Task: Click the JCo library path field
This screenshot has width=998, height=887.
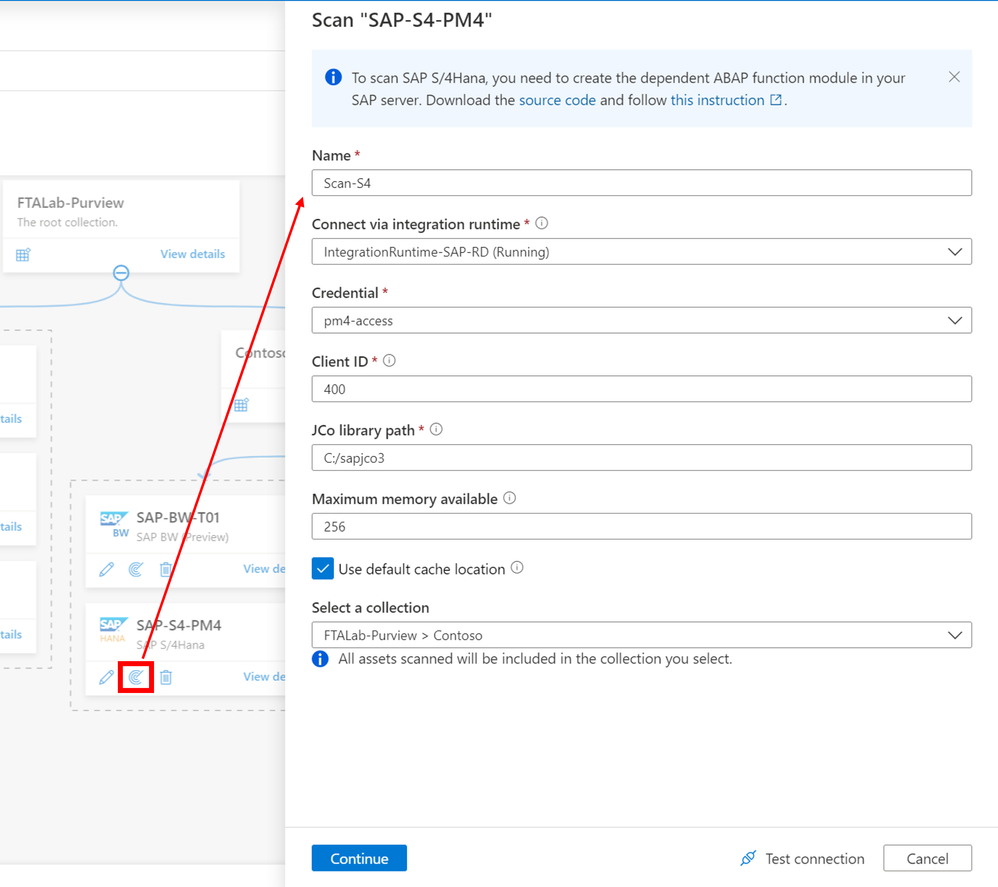Action: click(642, 457)
